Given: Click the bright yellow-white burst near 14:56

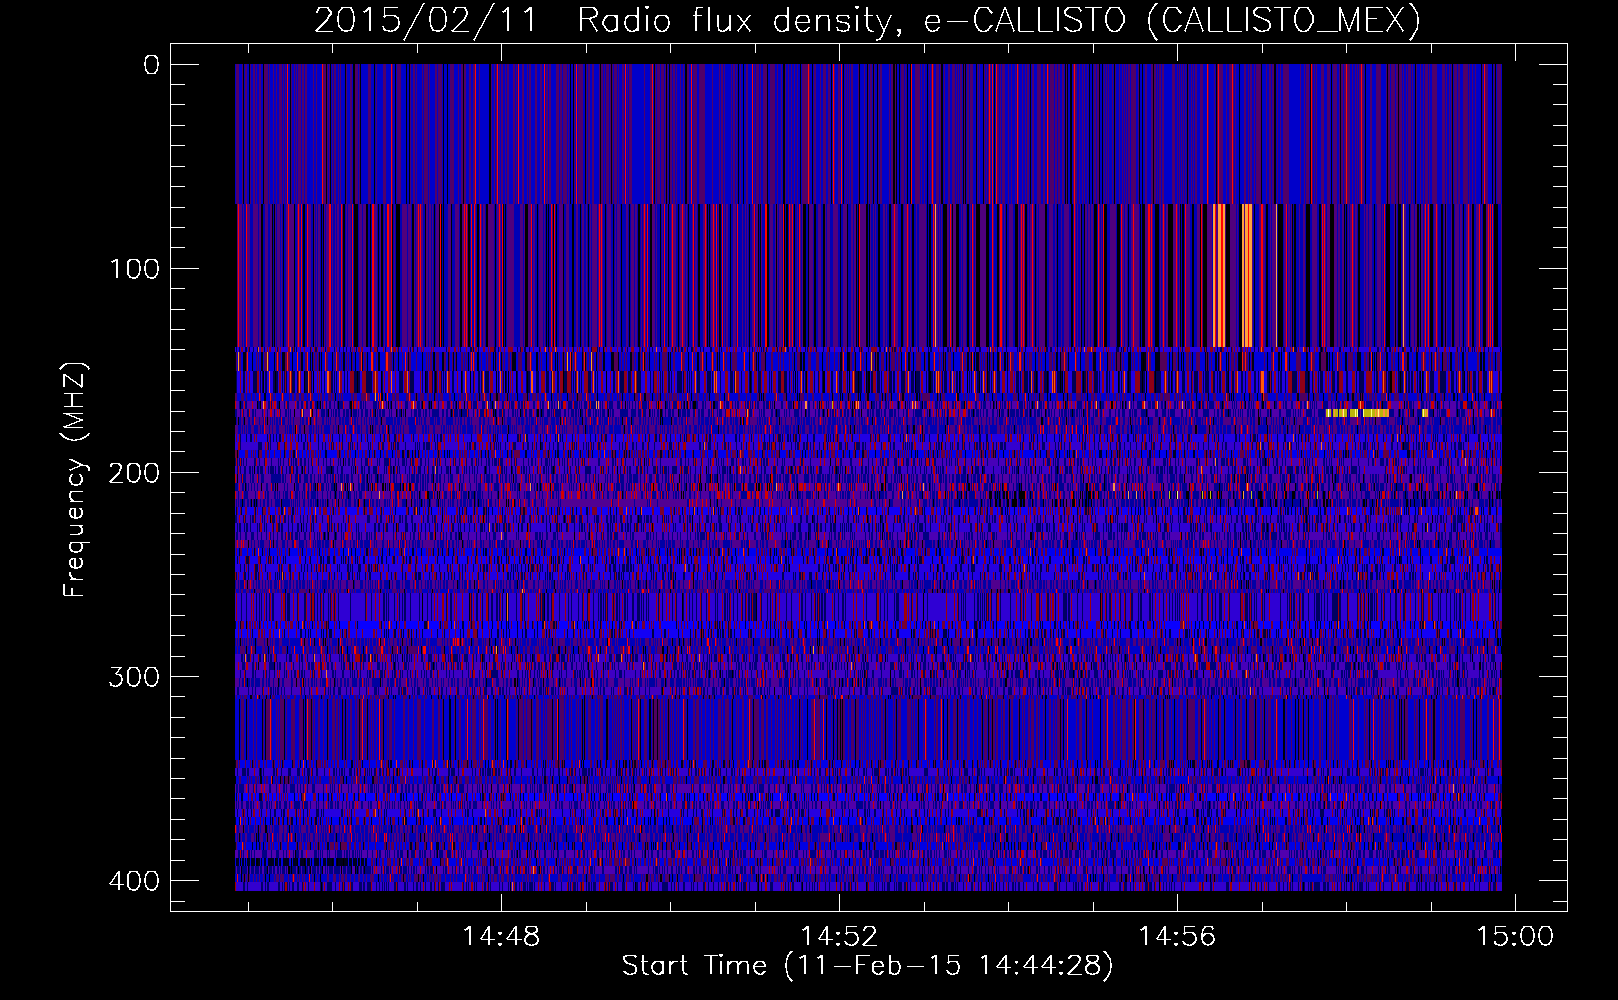Looking at the screenshot, I should pyautogui.click(x=1233, y=275).
